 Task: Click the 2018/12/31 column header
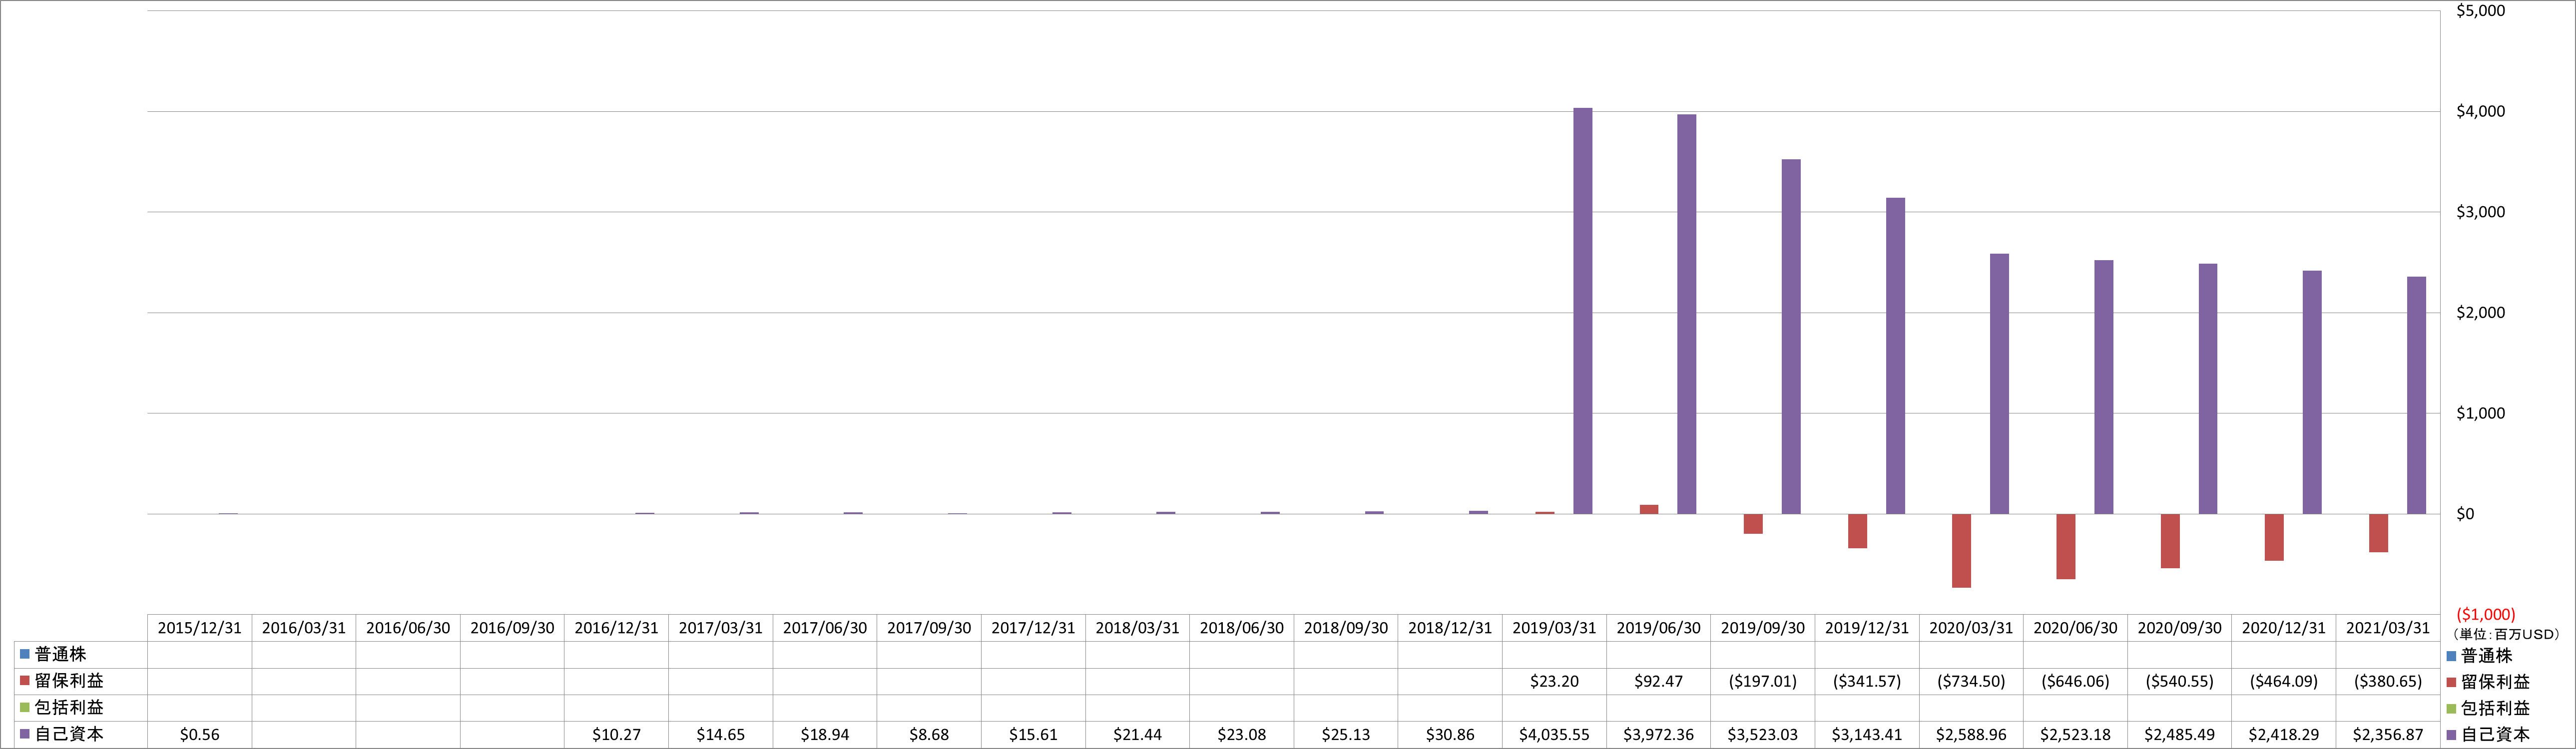pos(1450,628)
